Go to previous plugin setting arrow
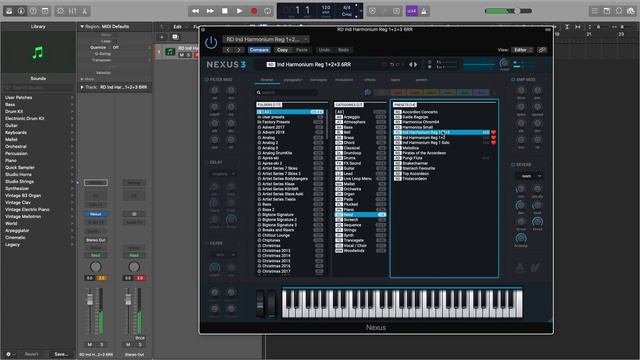Image resolution: width=640 pixels, height=360 pixels. pyautogui.click(x=228, y=50)
